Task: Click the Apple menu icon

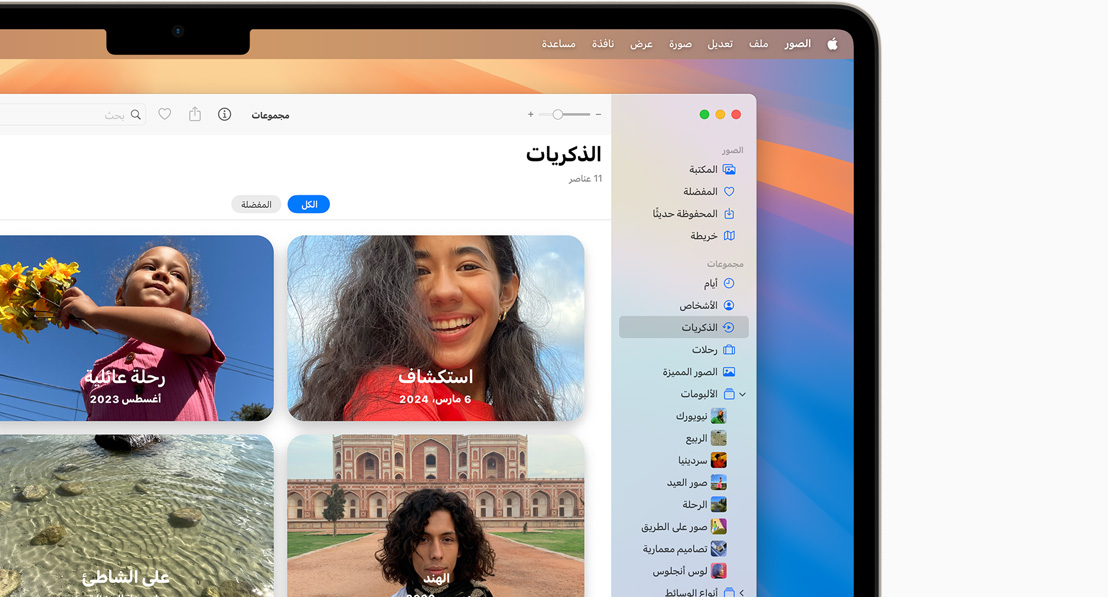Action: click(832, 44)
